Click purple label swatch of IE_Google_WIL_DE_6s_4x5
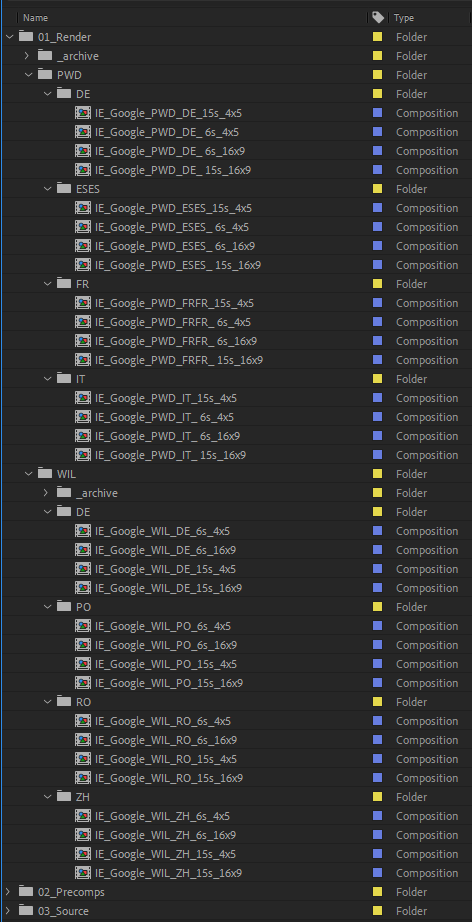 [377, 531]
